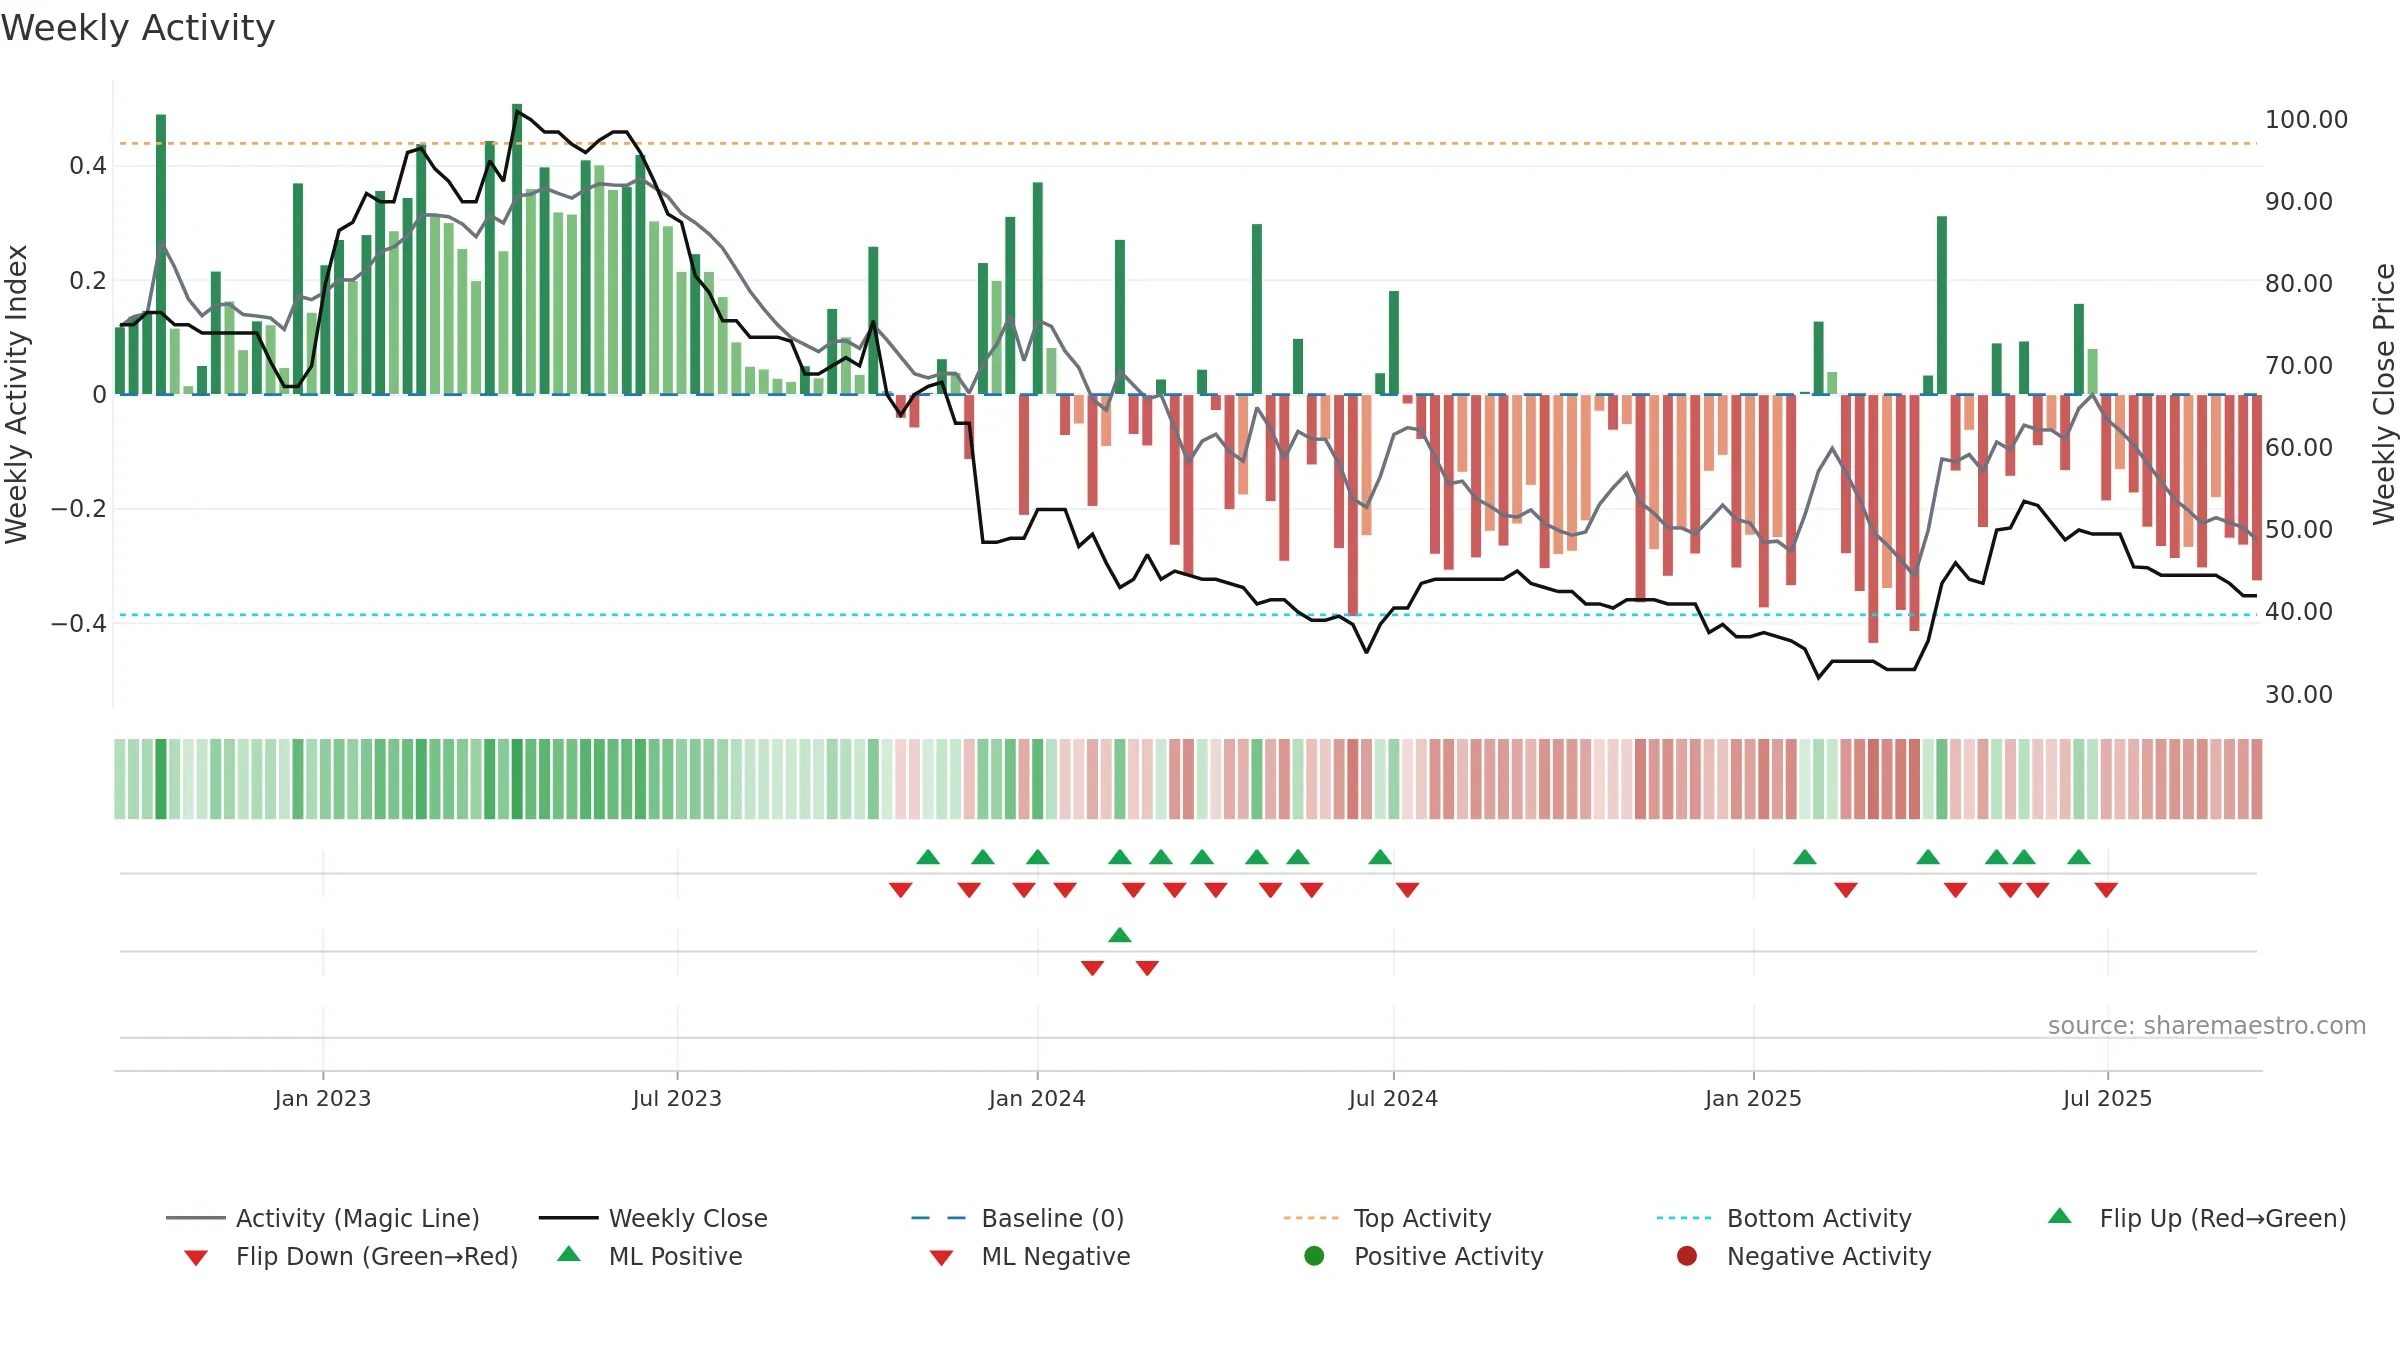Click the Flip Up marker just after Jan 2025
This screenshot has width=2400, height=1350.
(x=1805, y=857)
